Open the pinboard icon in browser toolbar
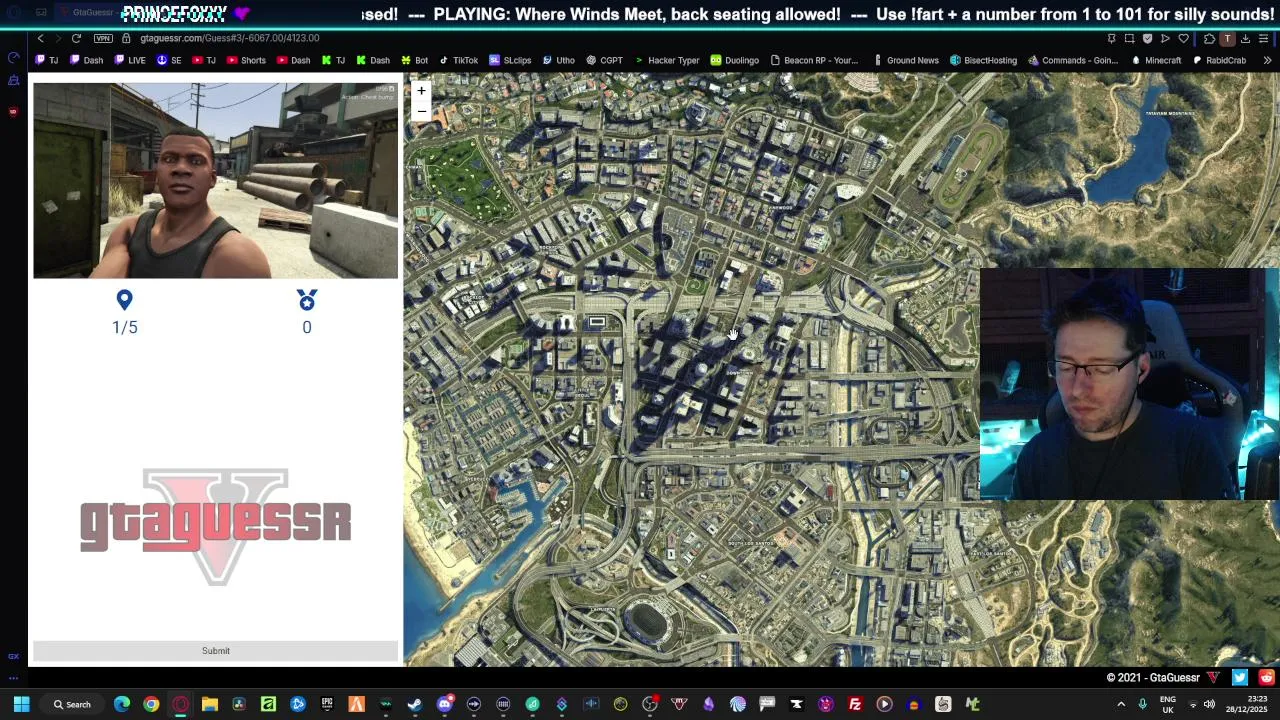The image size is (1280, 720). tap(1111, 38)
